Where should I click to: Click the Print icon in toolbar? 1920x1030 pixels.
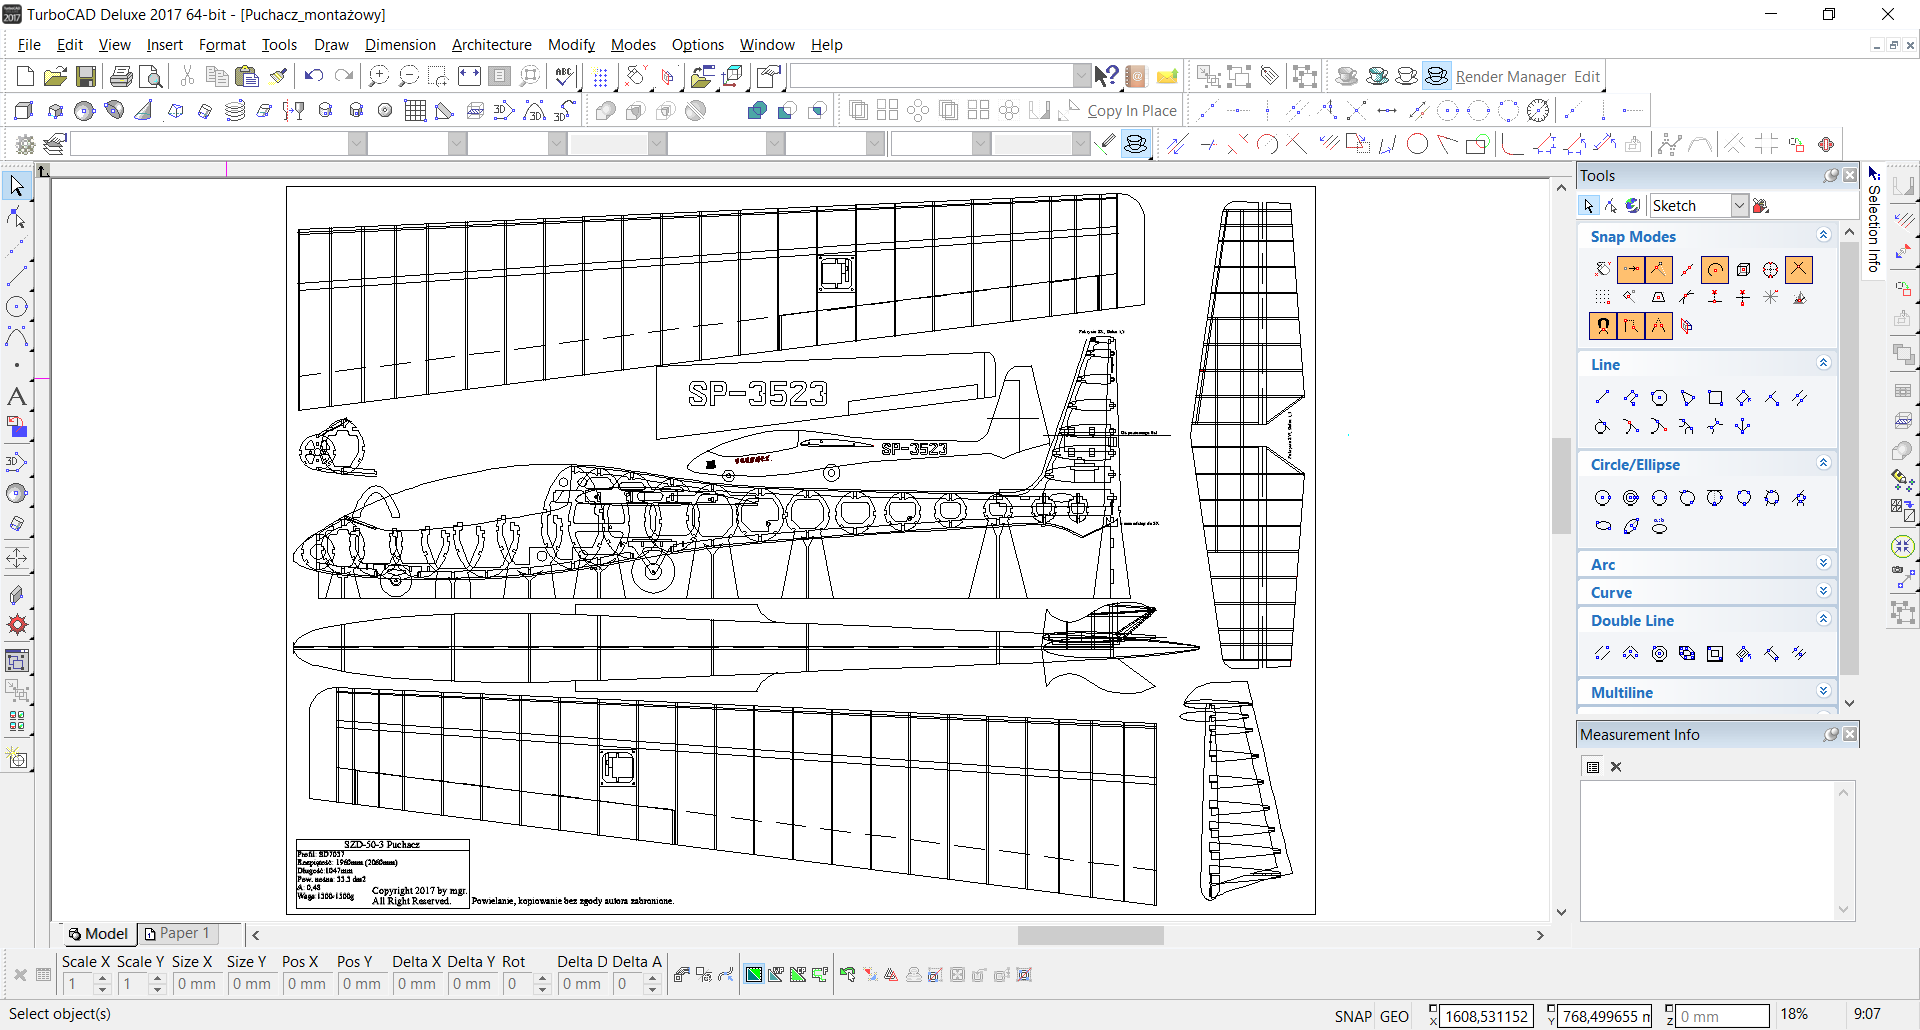pos(121,77)
